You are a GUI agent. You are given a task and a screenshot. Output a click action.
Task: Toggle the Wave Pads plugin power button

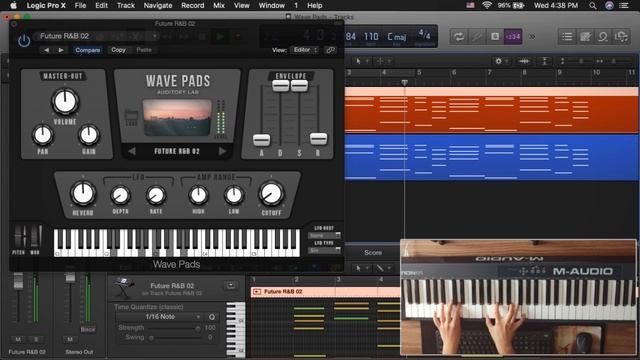click(x=24, y=40)
